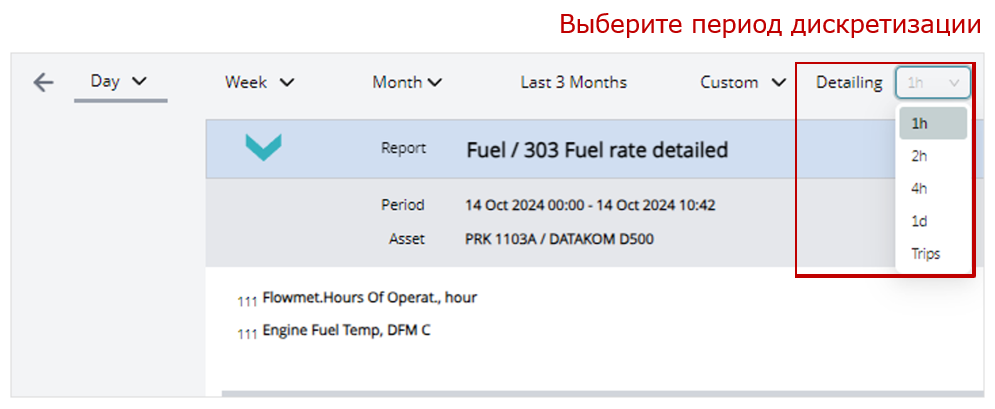The image size is (995, 409).
Task: Set detailing to 1d
Action: pyautogui.click(x=920, y=221)
